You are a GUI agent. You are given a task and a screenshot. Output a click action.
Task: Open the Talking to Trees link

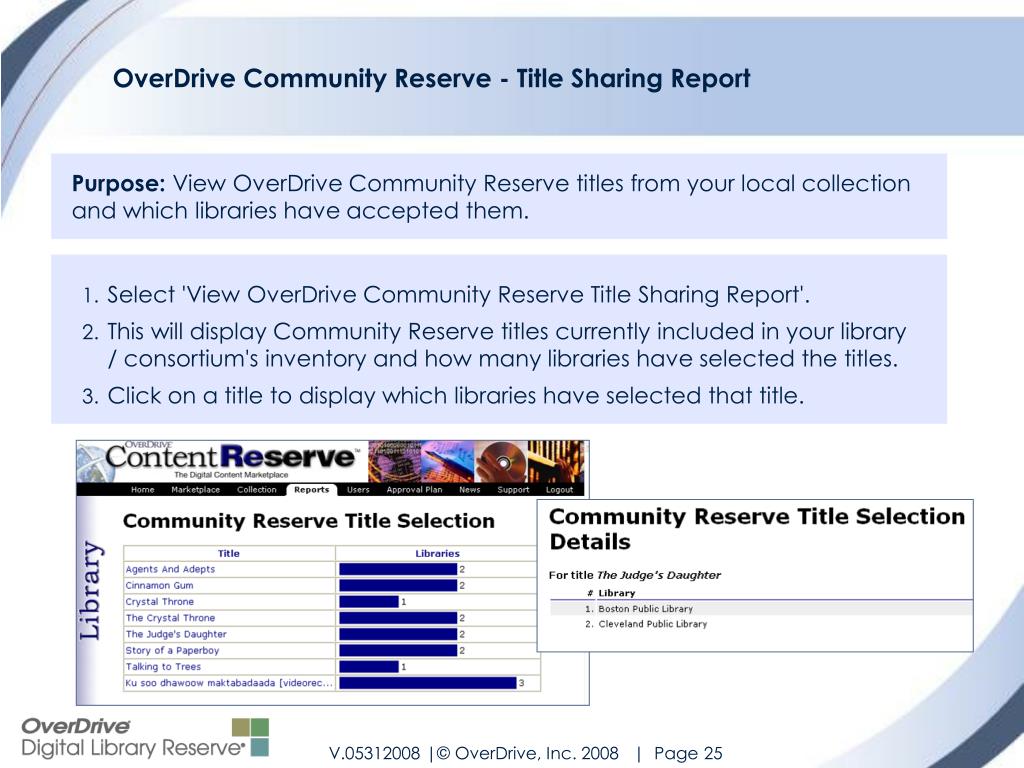pos(163,667)
